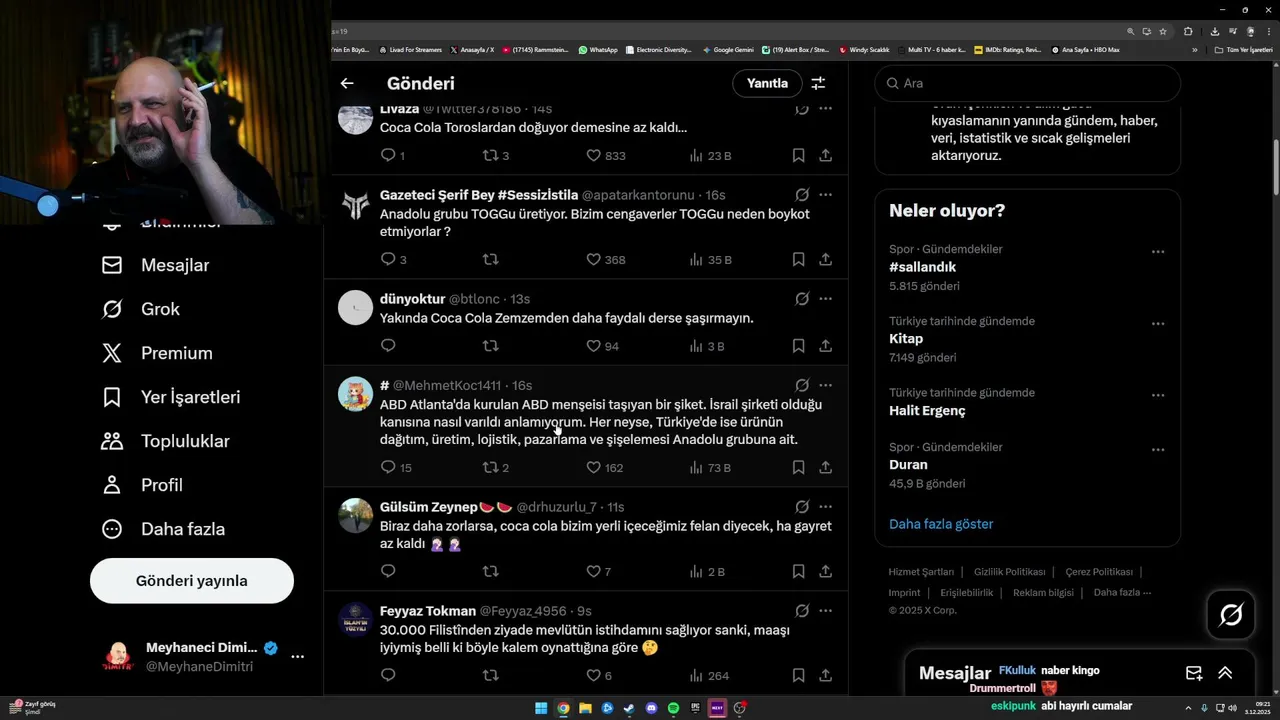Viewport: 1280px width, 720px height.
Task: Click the Yanıtla button
Action: pyautogui.click(x=767, y=83)
